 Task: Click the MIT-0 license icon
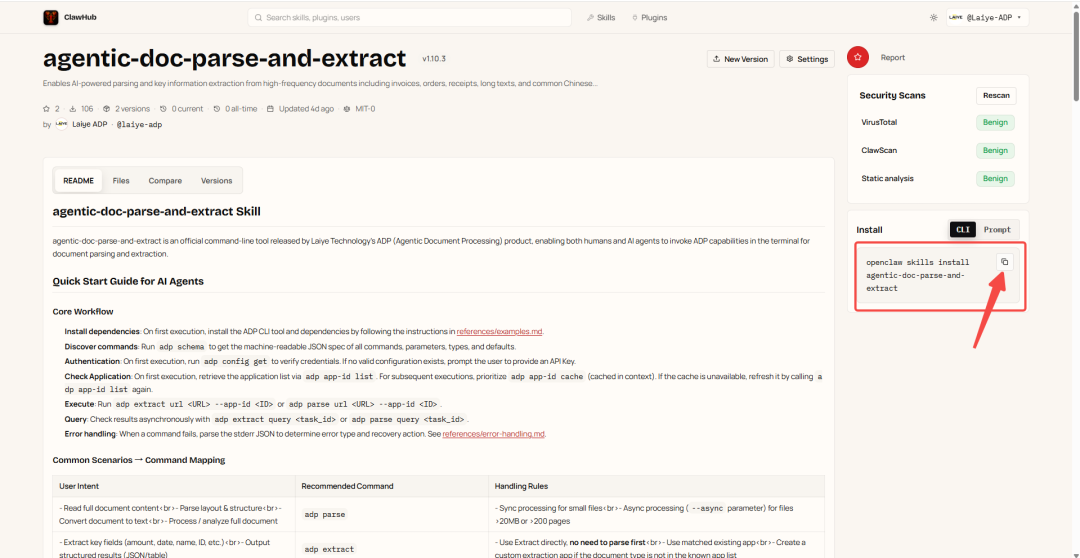(x=347, y=109)
